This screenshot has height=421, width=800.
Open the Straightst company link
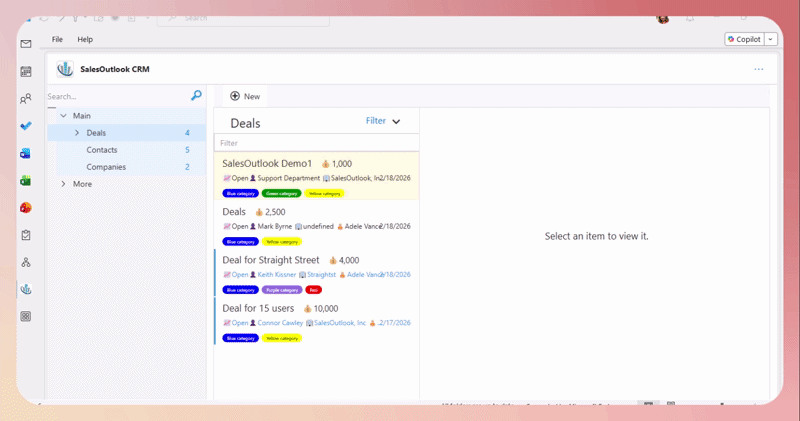321,275
